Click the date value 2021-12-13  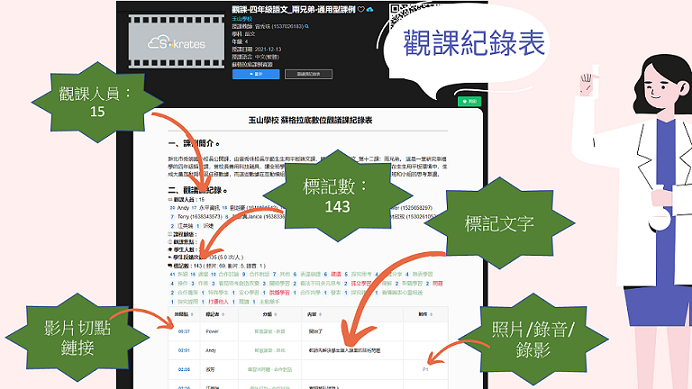tap(267, 49)
